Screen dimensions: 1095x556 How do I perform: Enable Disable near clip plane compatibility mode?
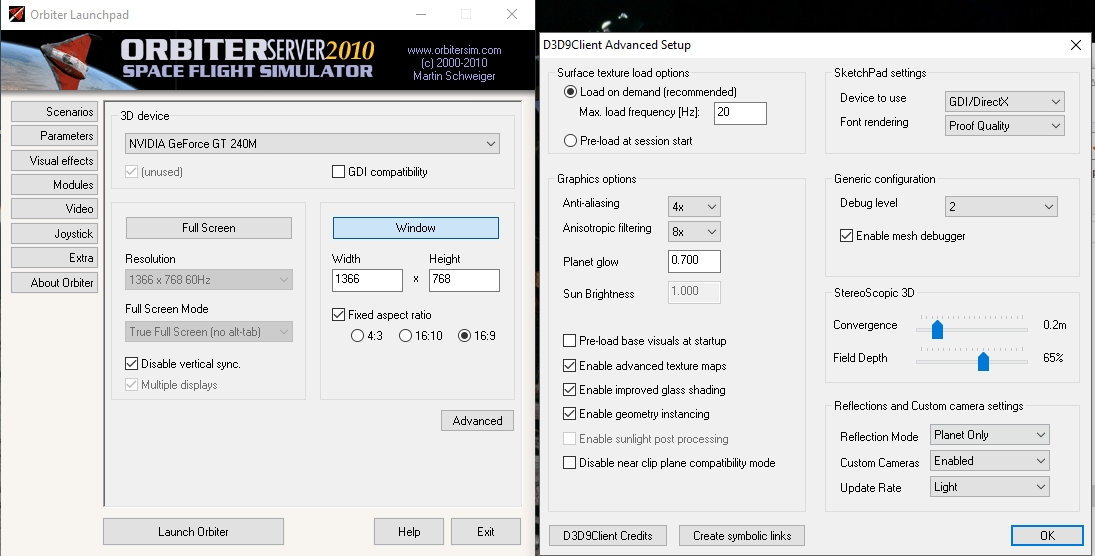[x=570, y=463]
